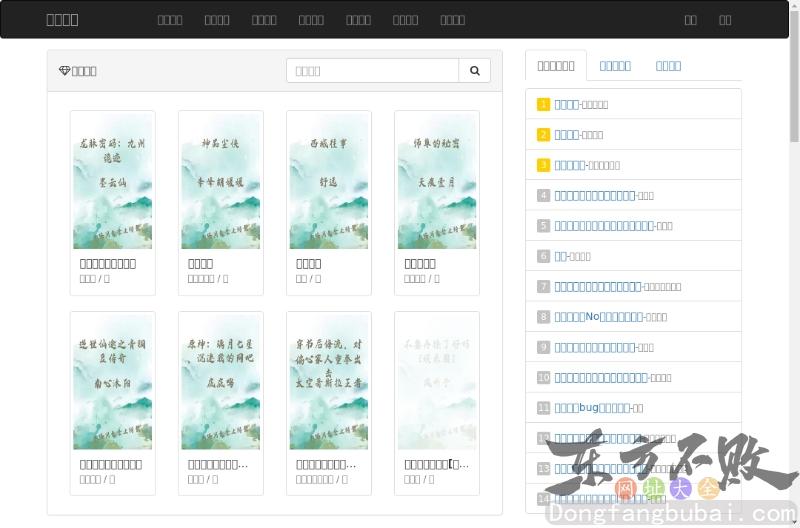Open ranking entry 11 containing 'bug'
800x528 pixels.
592,408
